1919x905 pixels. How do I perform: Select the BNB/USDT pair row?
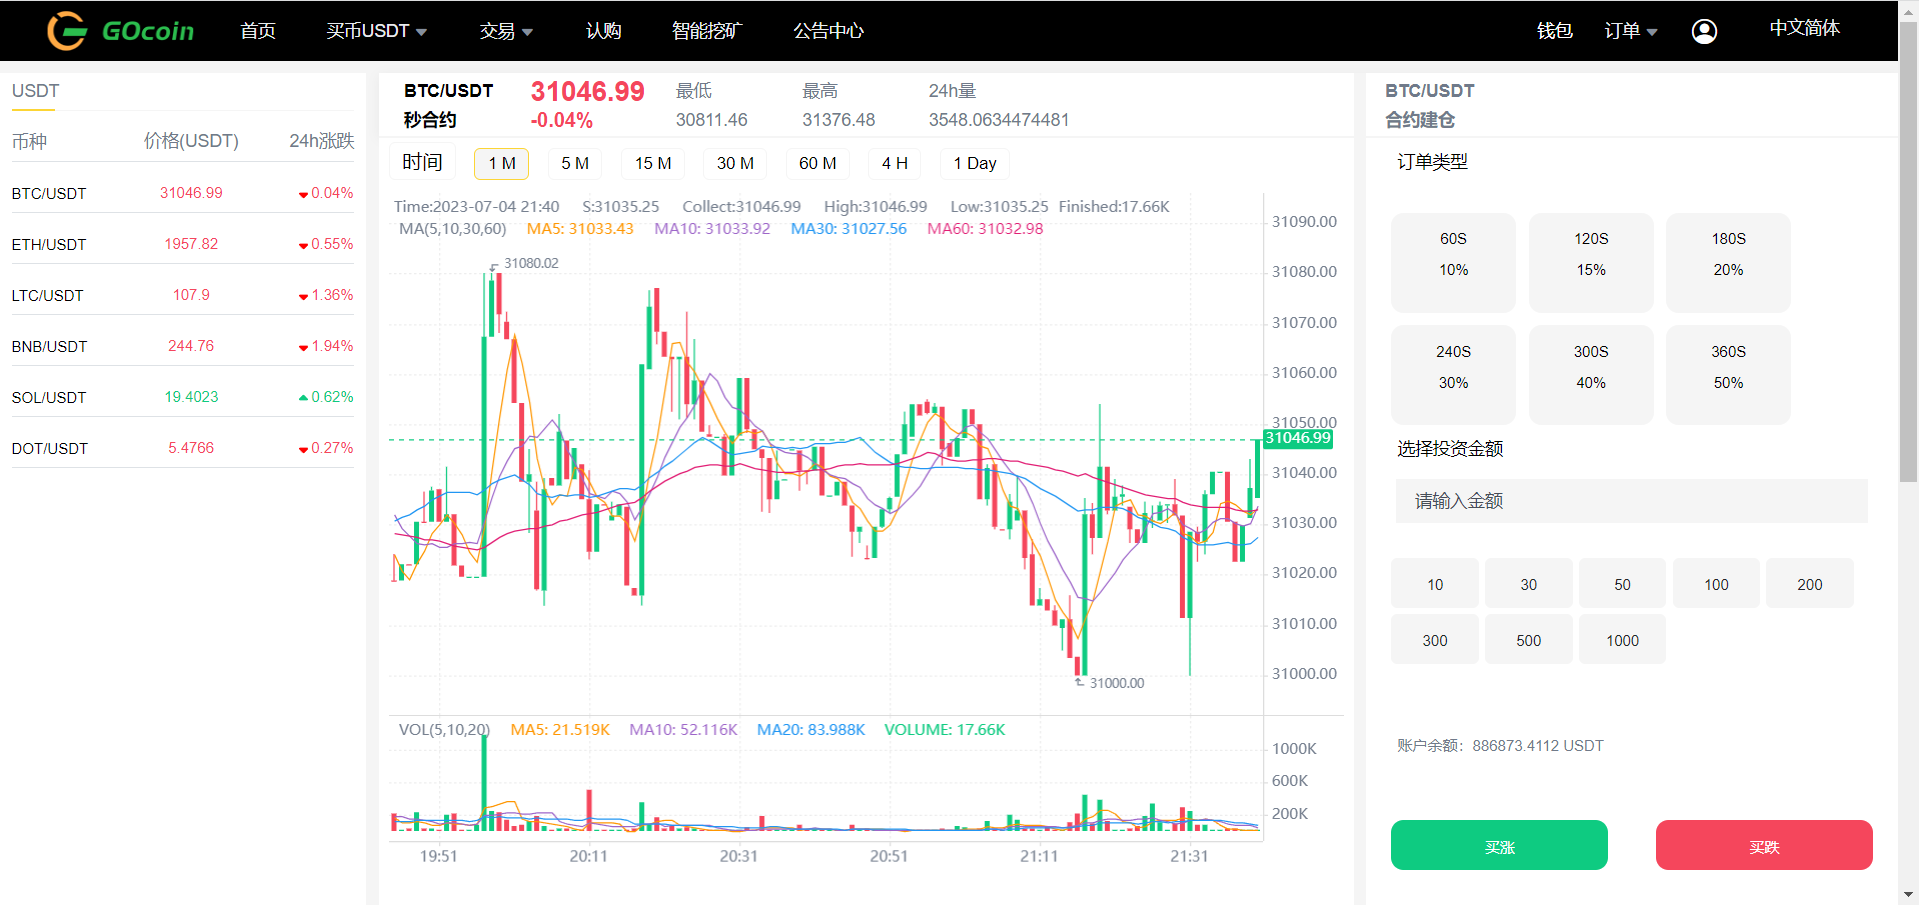pos(182,346)
